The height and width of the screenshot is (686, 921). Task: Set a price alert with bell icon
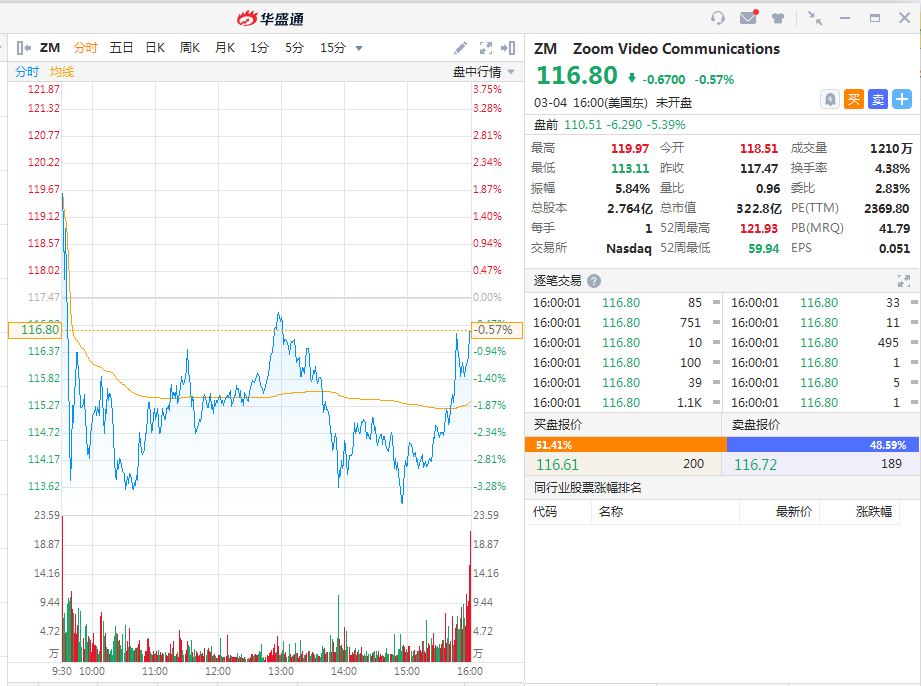(829, 99)
